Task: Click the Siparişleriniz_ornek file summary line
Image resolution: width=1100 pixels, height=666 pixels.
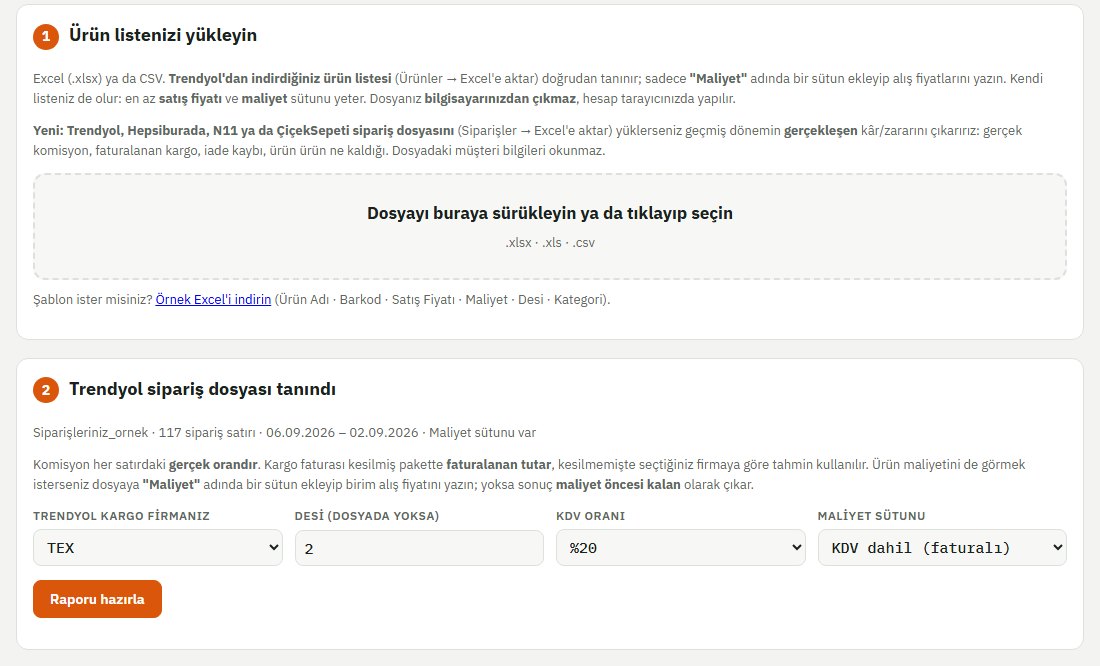Action: [x=284, y=433]
